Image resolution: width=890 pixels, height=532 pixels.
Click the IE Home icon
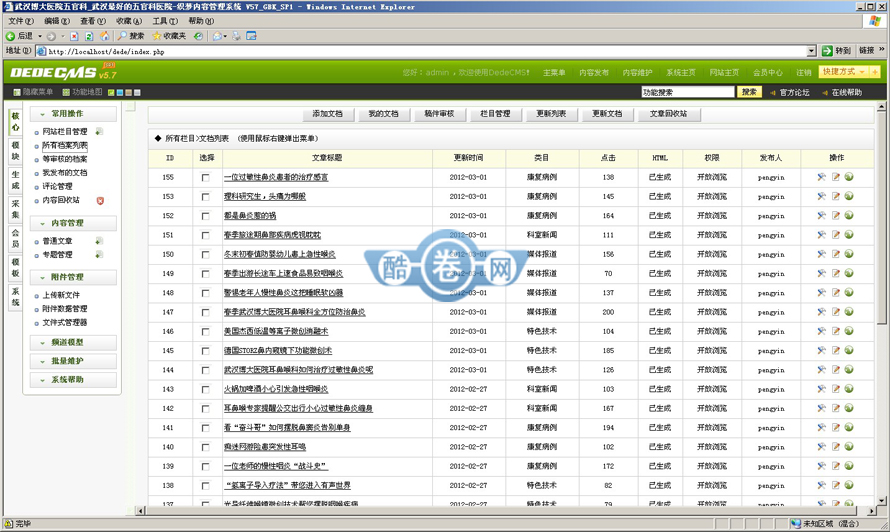pyautogui.click(x=104, y=36)
